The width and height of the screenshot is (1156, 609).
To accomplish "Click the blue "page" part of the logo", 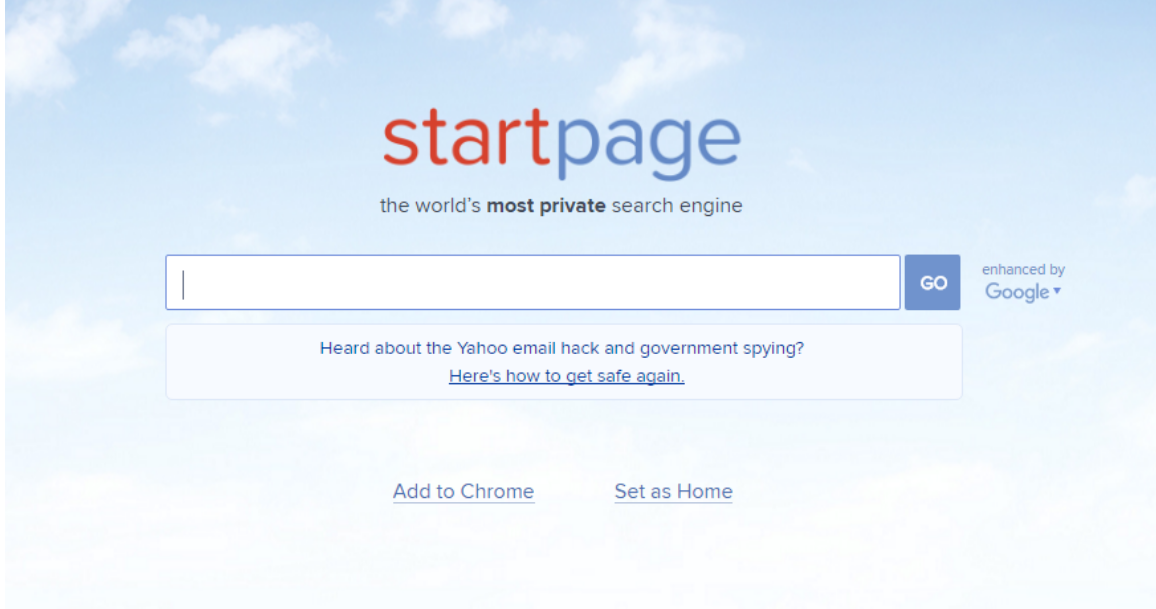I will [x=648, y=147].
